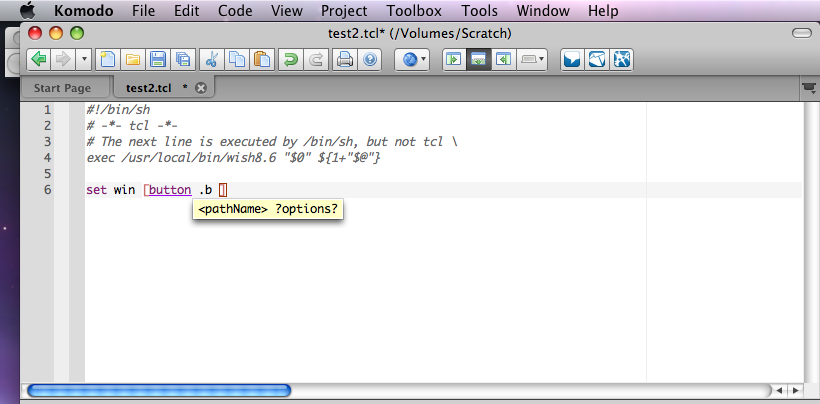Click the green Back navigation arrow
This screenshot has width=820, height=404.
[x=39, y=59]
